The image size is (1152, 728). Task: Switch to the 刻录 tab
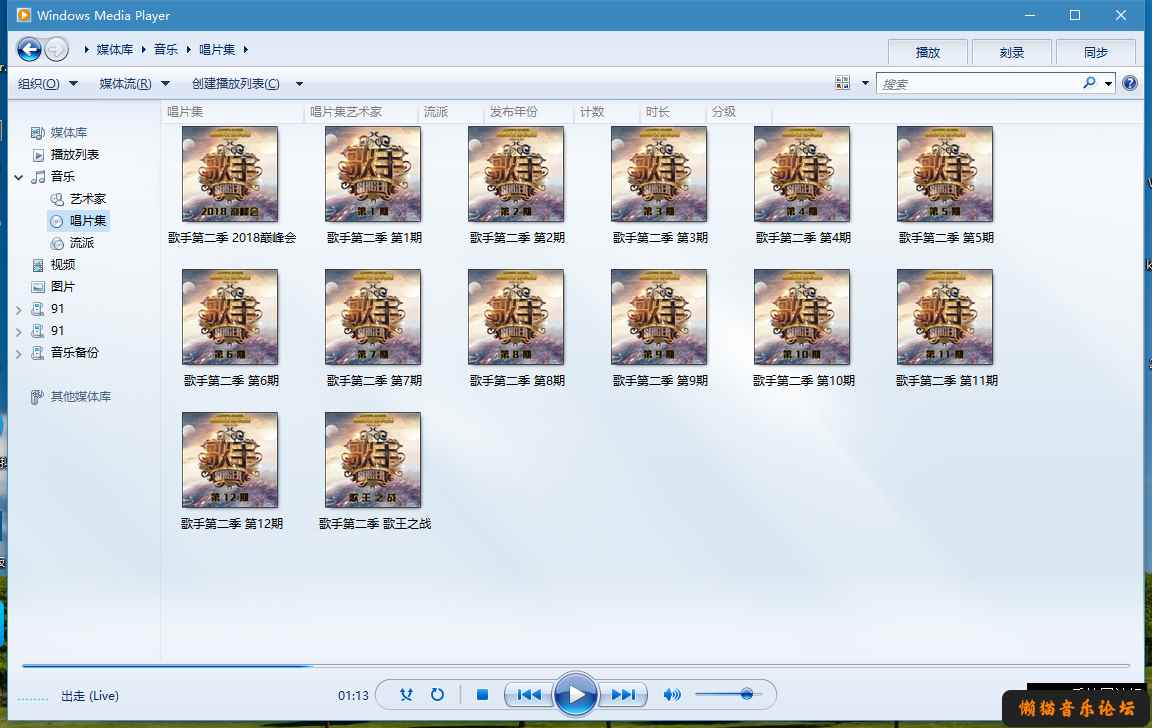point(1011,52)
